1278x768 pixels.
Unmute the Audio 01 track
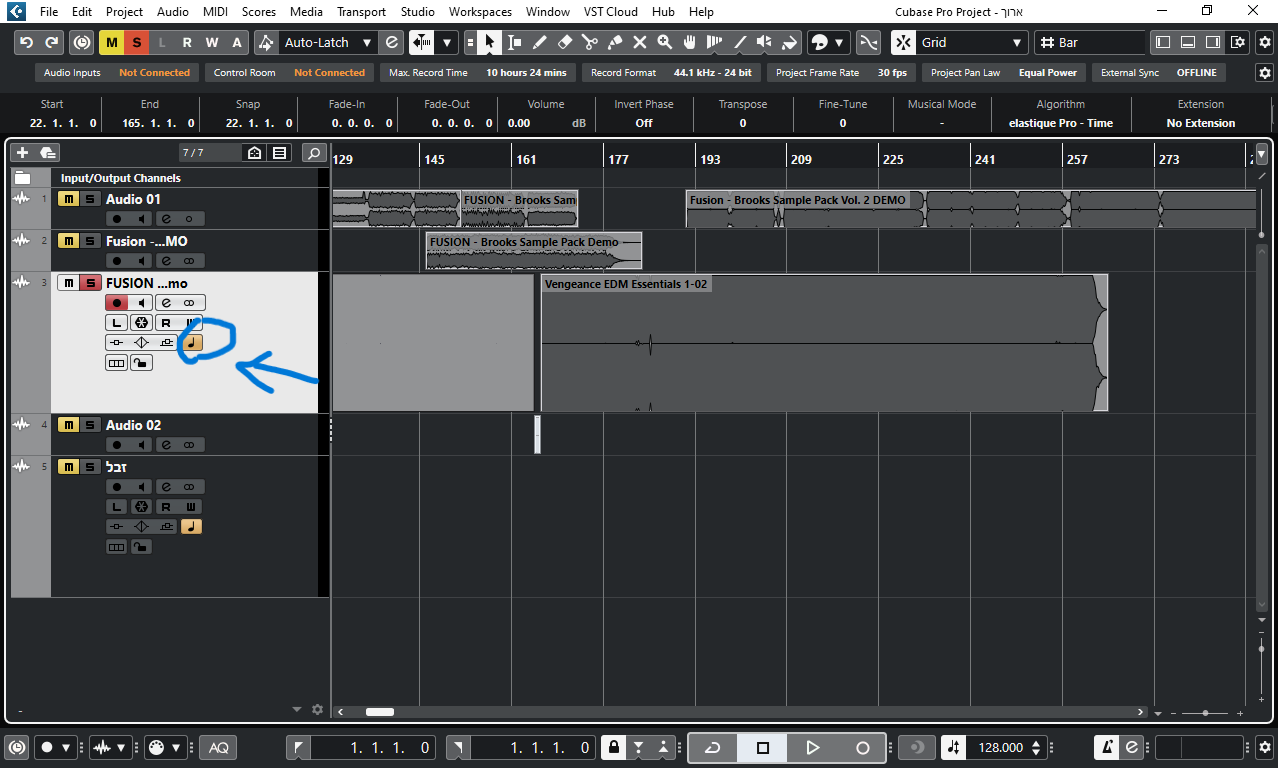tap(68, 199)
